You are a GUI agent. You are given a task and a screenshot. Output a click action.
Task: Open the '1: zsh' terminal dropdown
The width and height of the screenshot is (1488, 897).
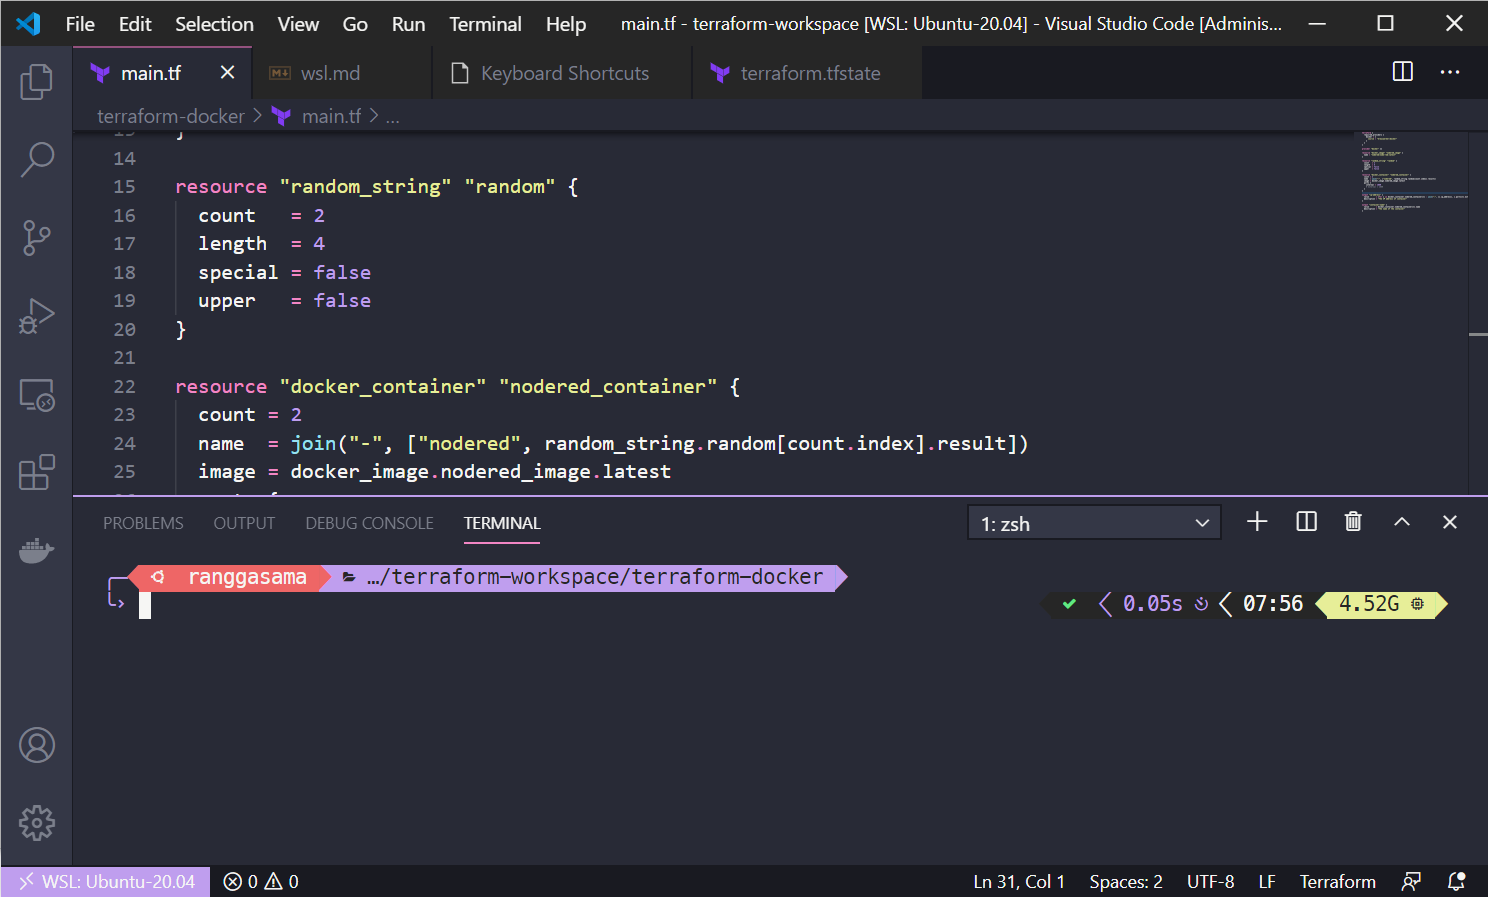(1093, 521)
